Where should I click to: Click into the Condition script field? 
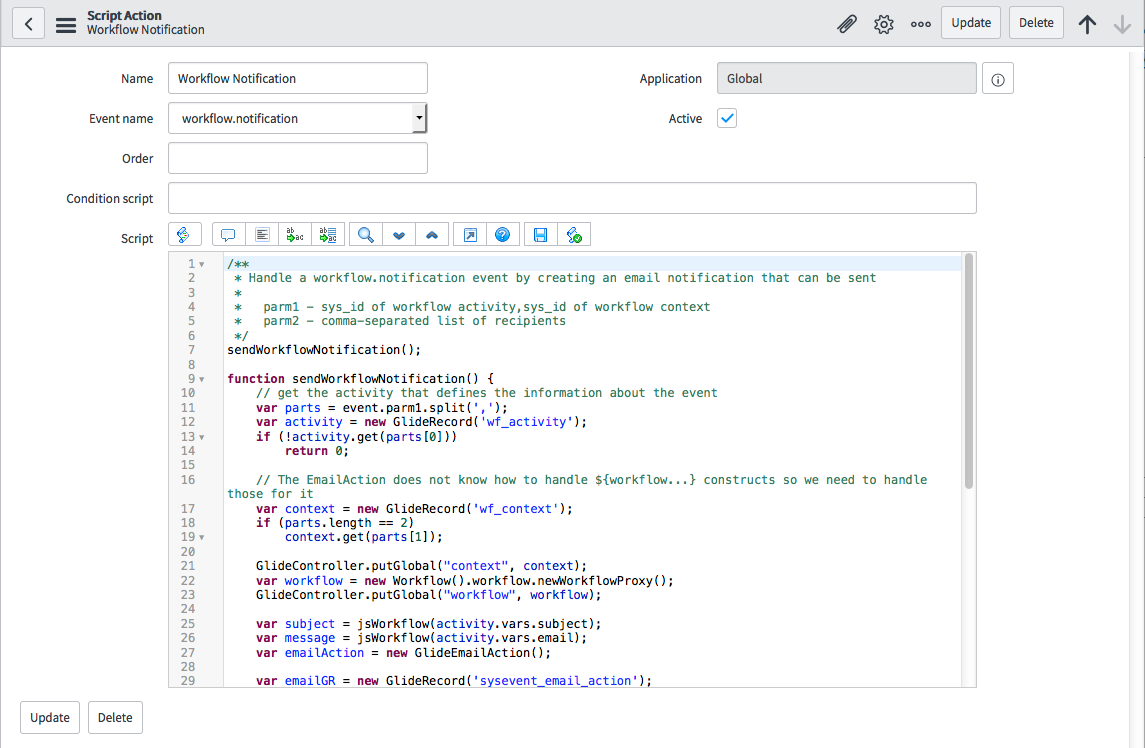pyautogui.click(x=572, y=198)
